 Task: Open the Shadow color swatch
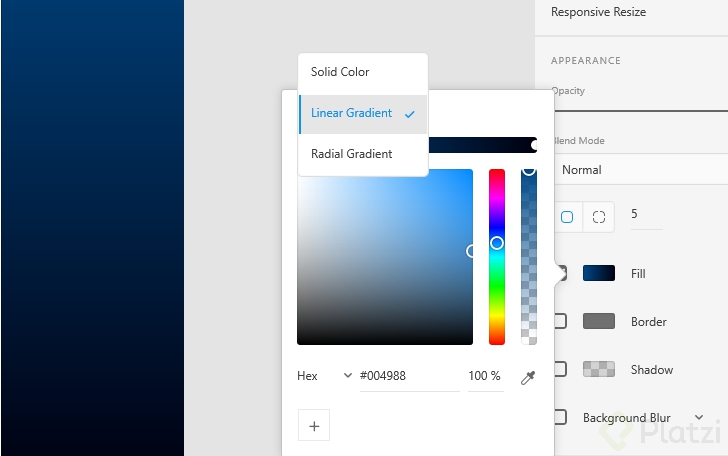pyautogui.click(x=598, y=369)
